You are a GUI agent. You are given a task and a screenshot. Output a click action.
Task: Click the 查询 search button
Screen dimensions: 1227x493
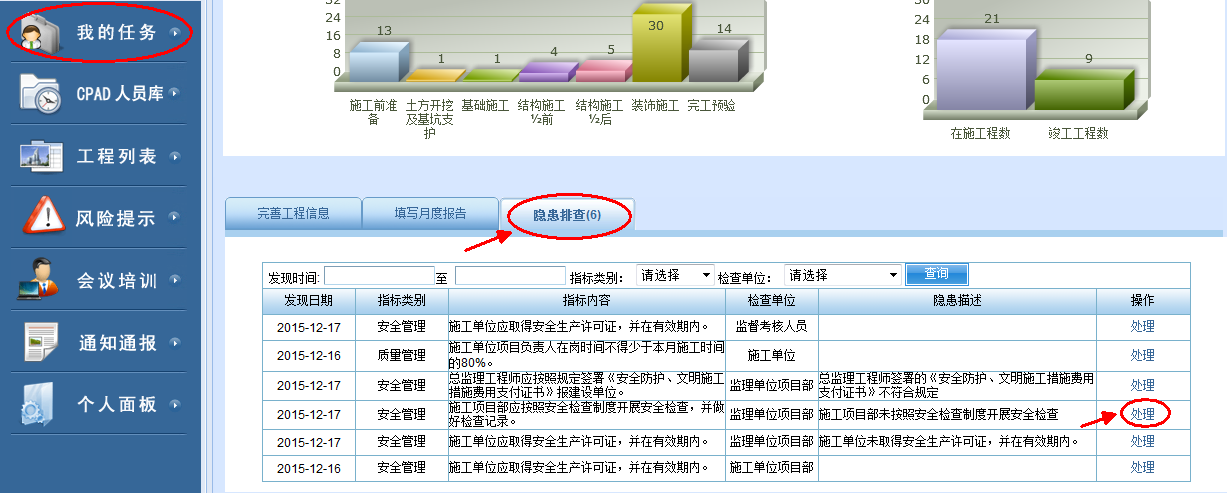(936, 275)
